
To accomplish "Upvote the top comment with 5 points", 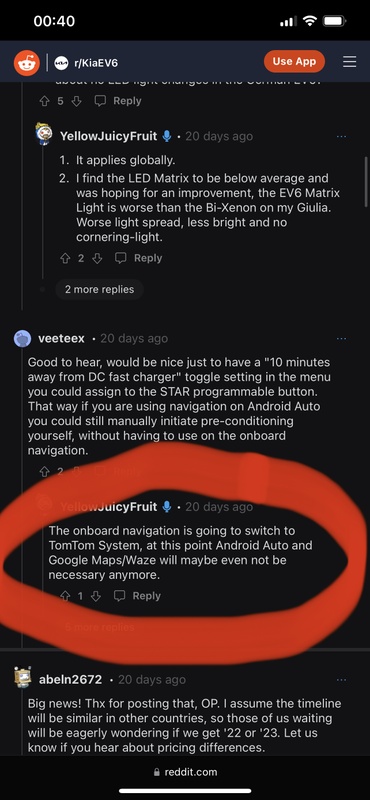I will (x=44, y=101).
